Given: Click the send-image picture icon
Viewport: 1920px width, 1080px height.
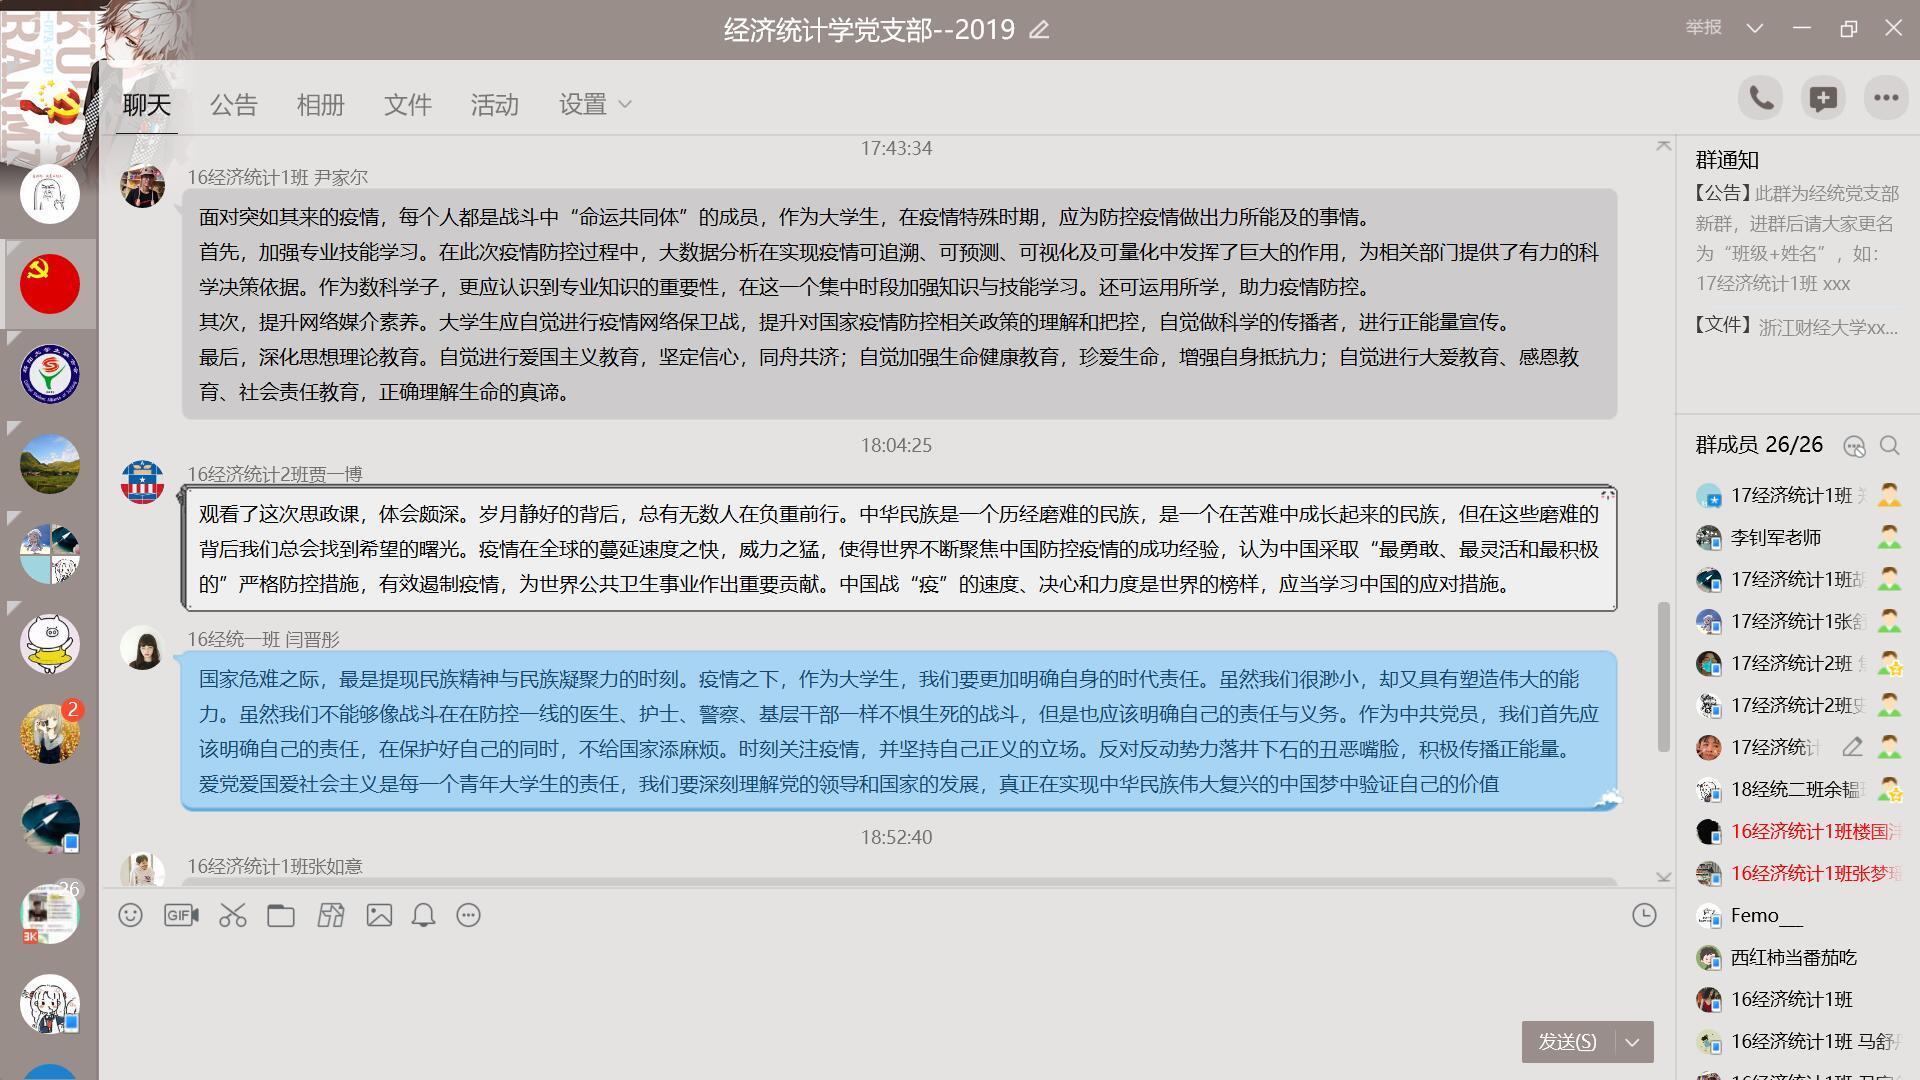Looking at the screenshot, I should (379, 915).
